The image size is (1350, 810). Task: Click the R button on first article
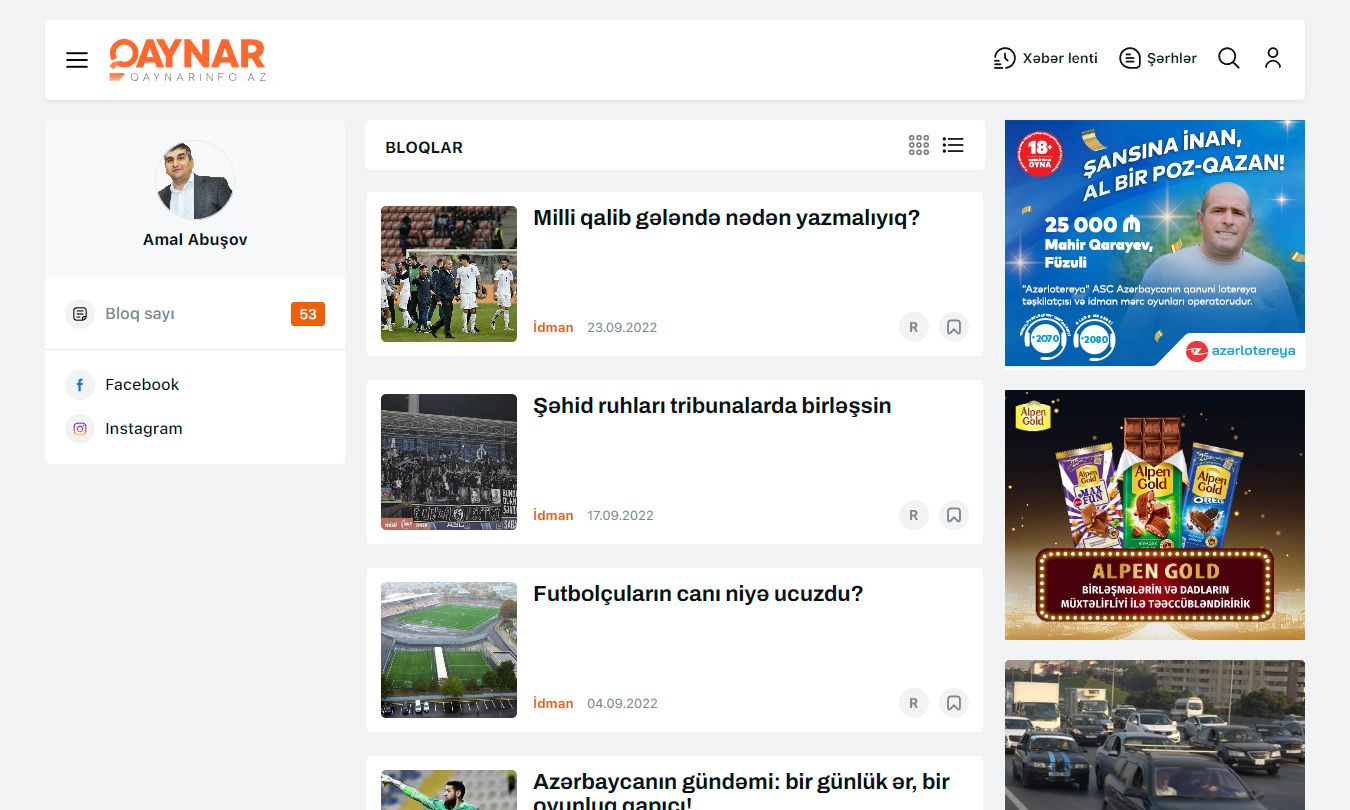pos(913,327)
